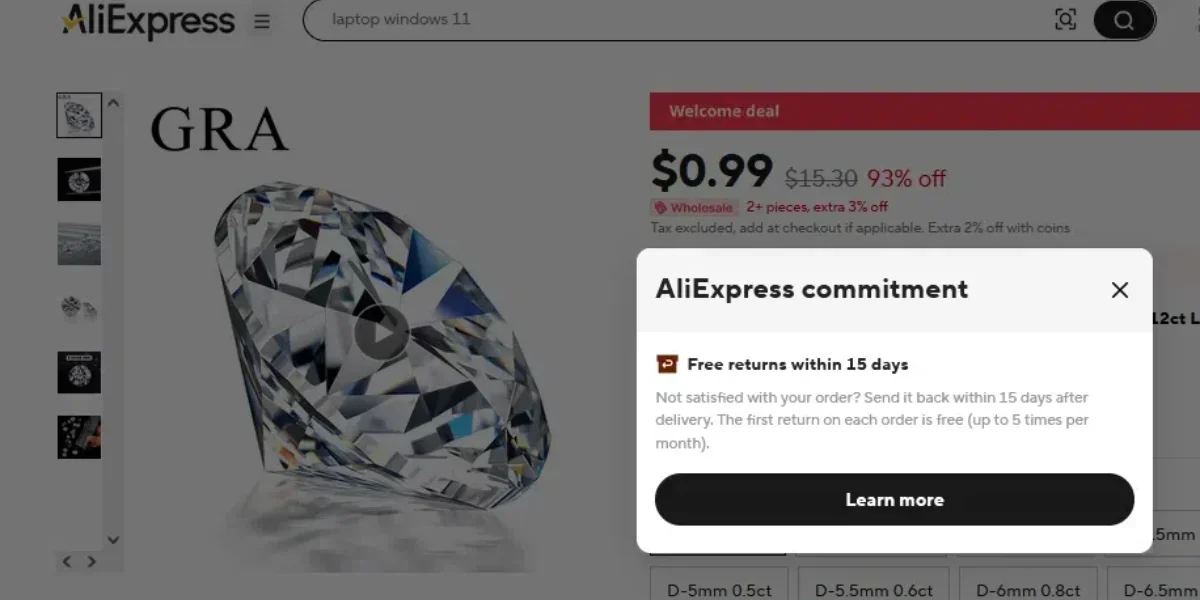Viewport: 1200px width, 600px height.
Task: Click the right arrow below the thumbnails
Action: click(90, 561)
